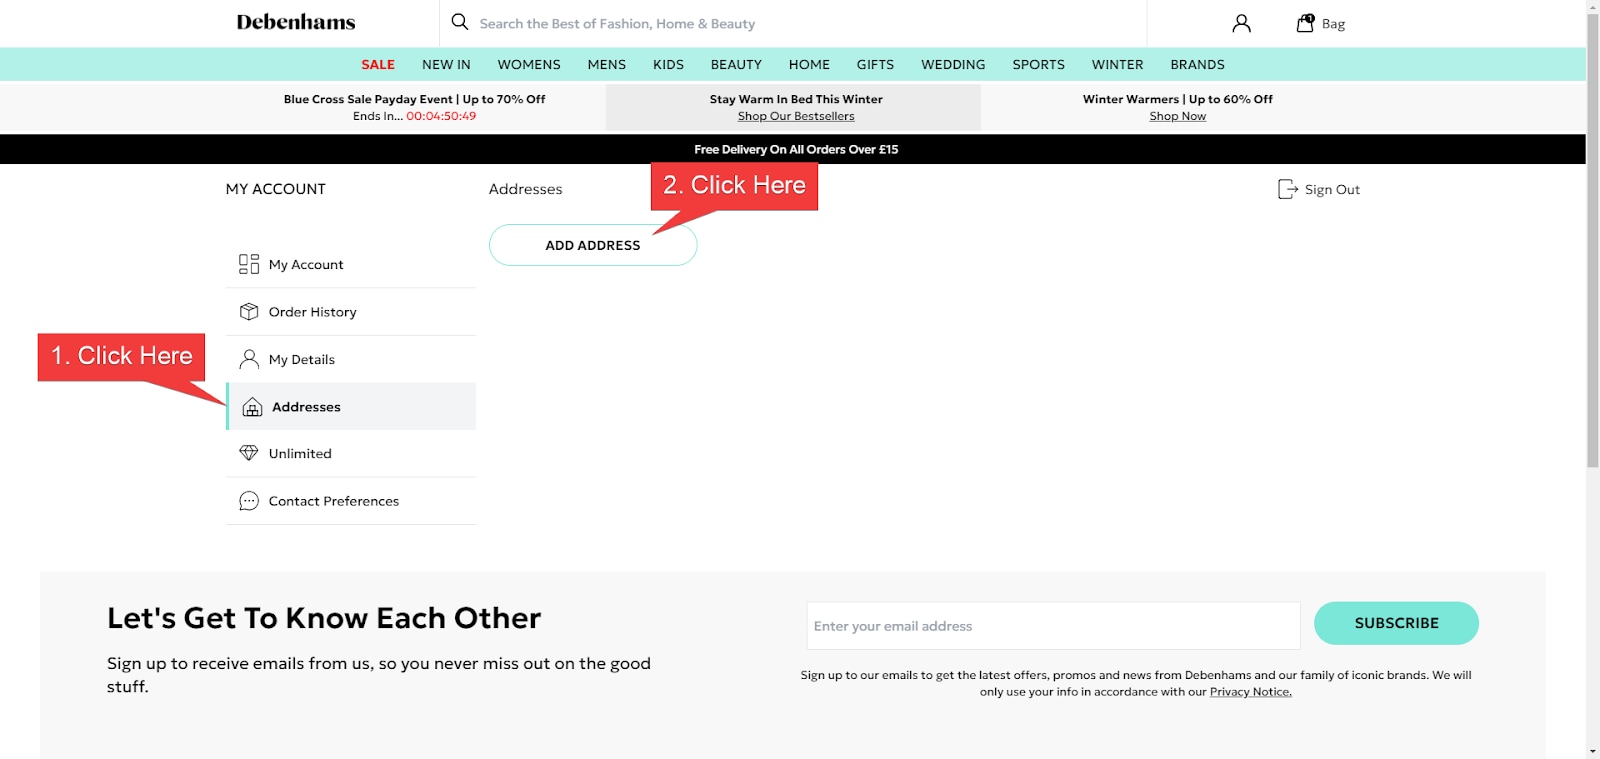Click the scrollbar down arrow

pyautogui.click(x=1592, y=751)
